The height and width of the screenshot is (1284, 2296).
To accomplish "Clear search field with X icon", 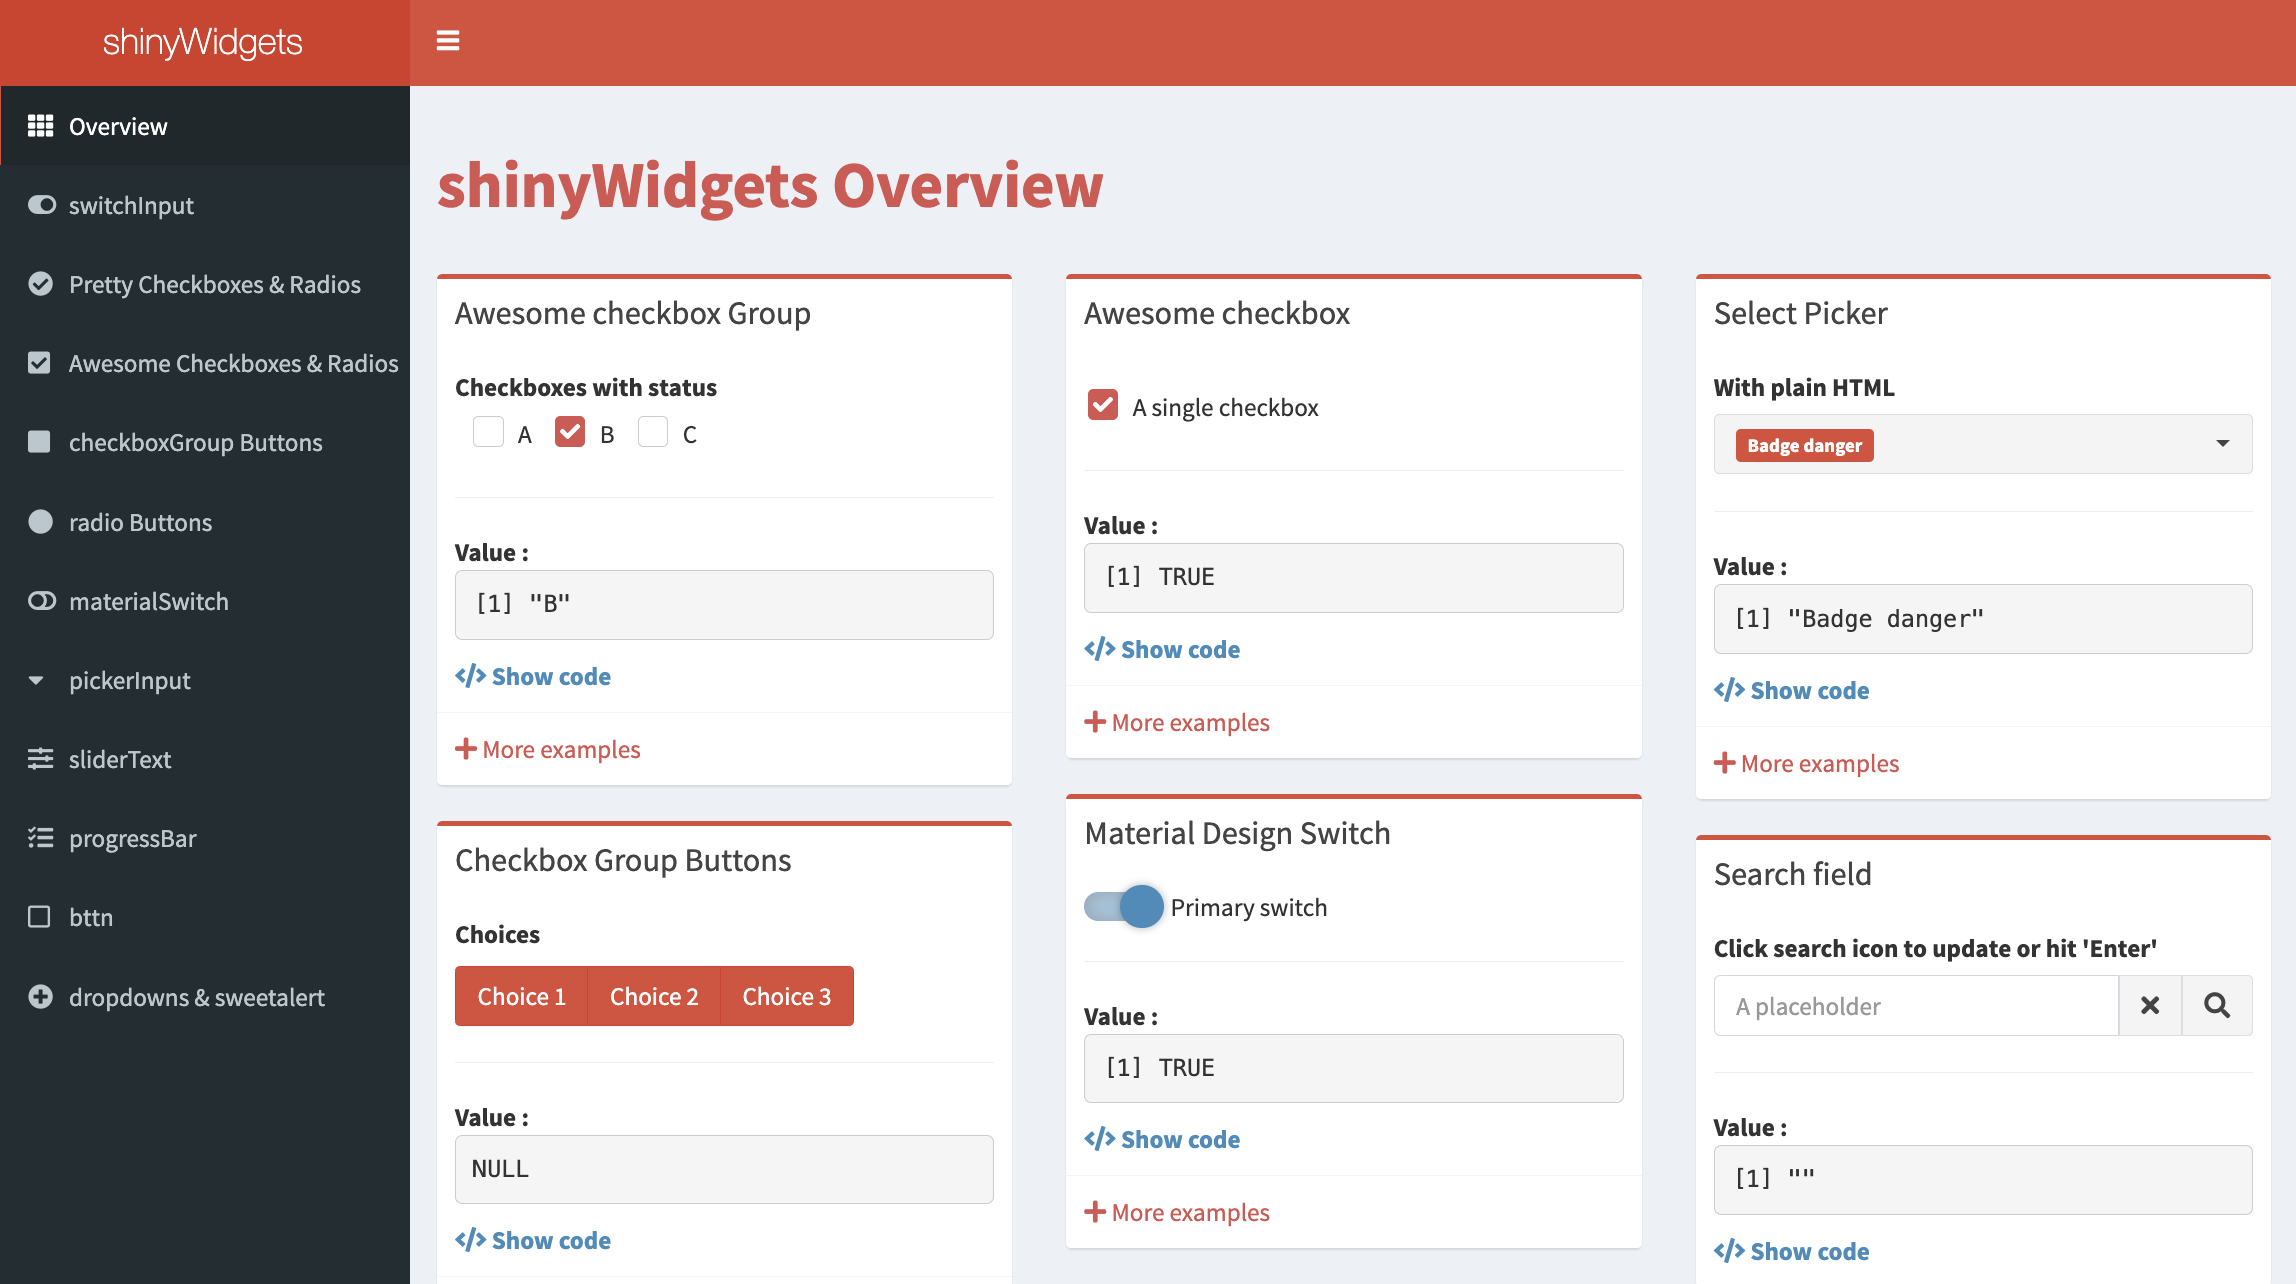I will [2150, 1006].
